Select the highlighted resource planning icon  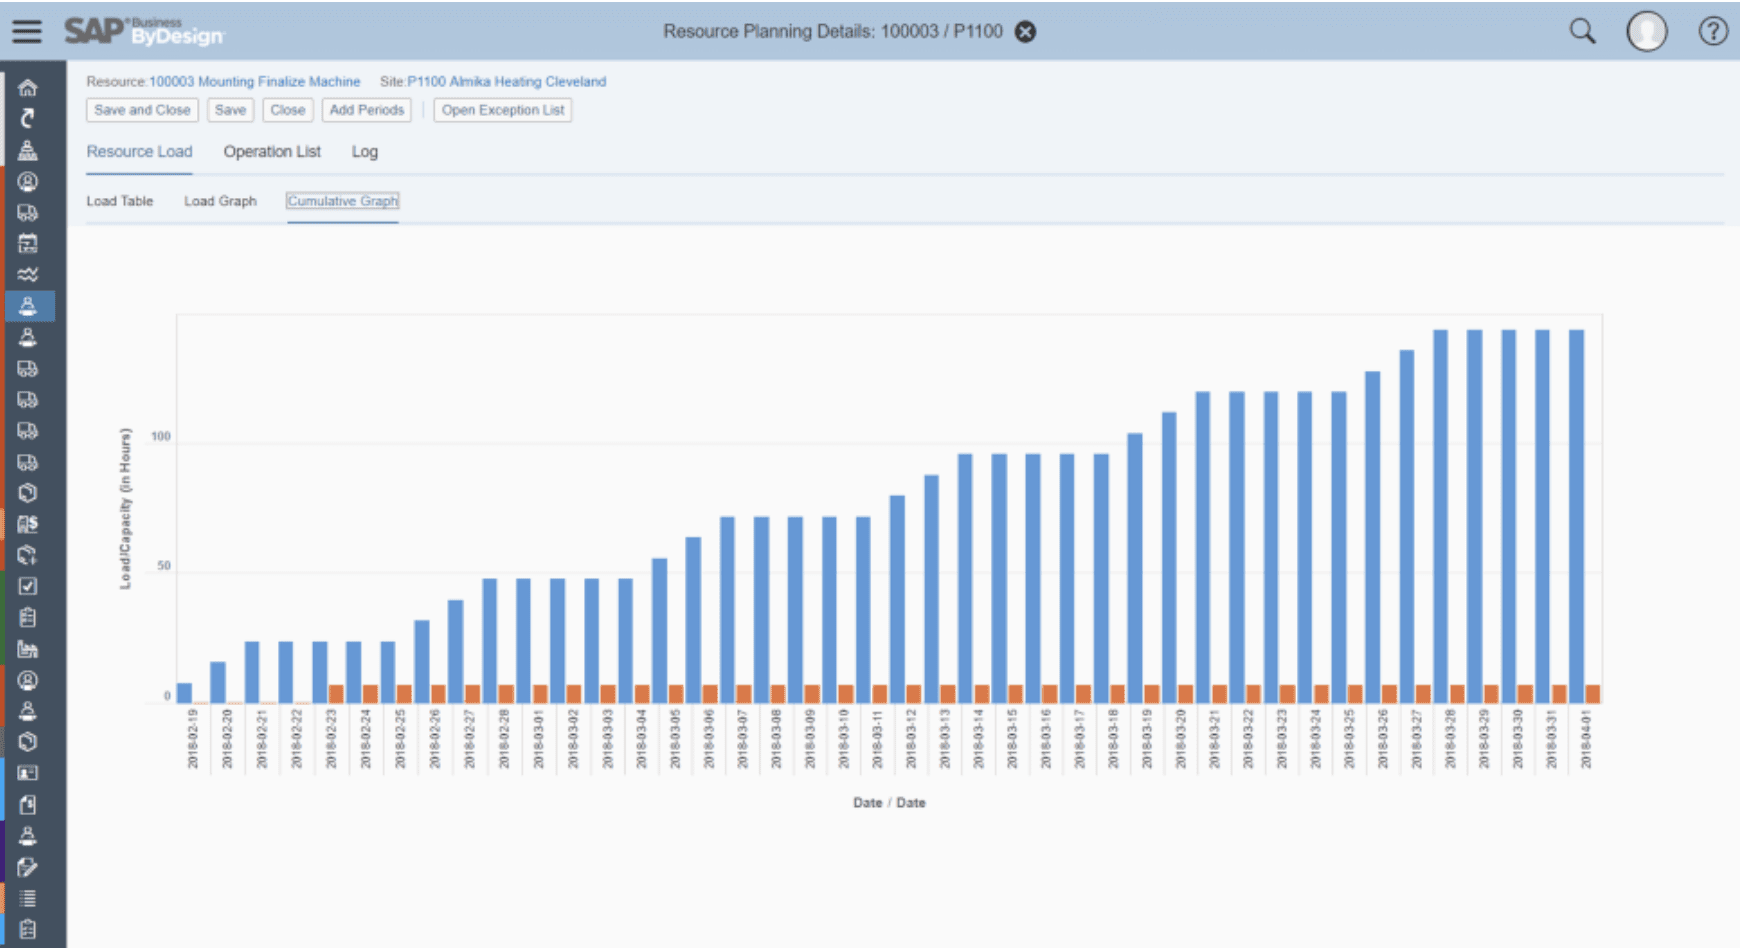(28, 307)
